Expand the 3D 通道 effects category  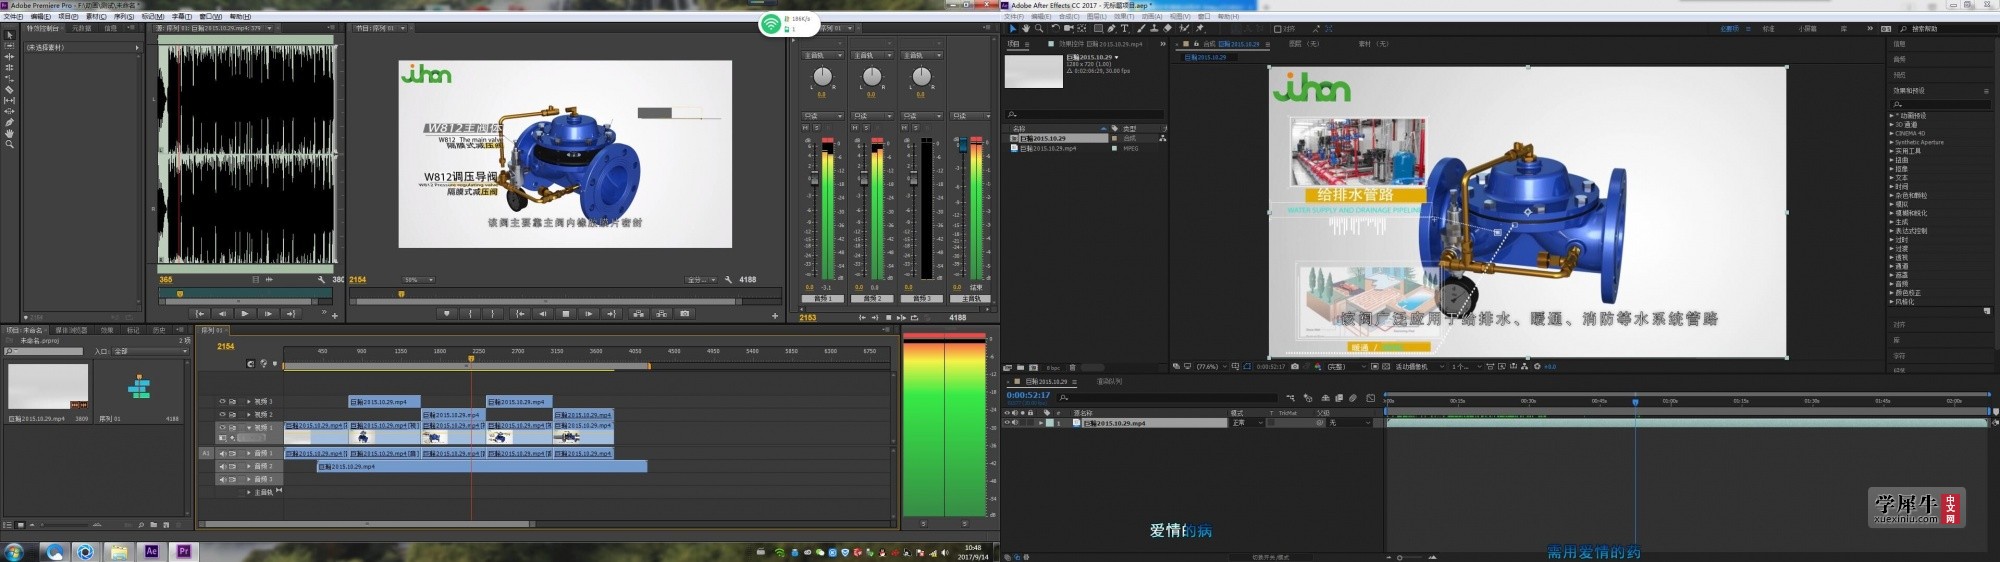coord(1891,124)
